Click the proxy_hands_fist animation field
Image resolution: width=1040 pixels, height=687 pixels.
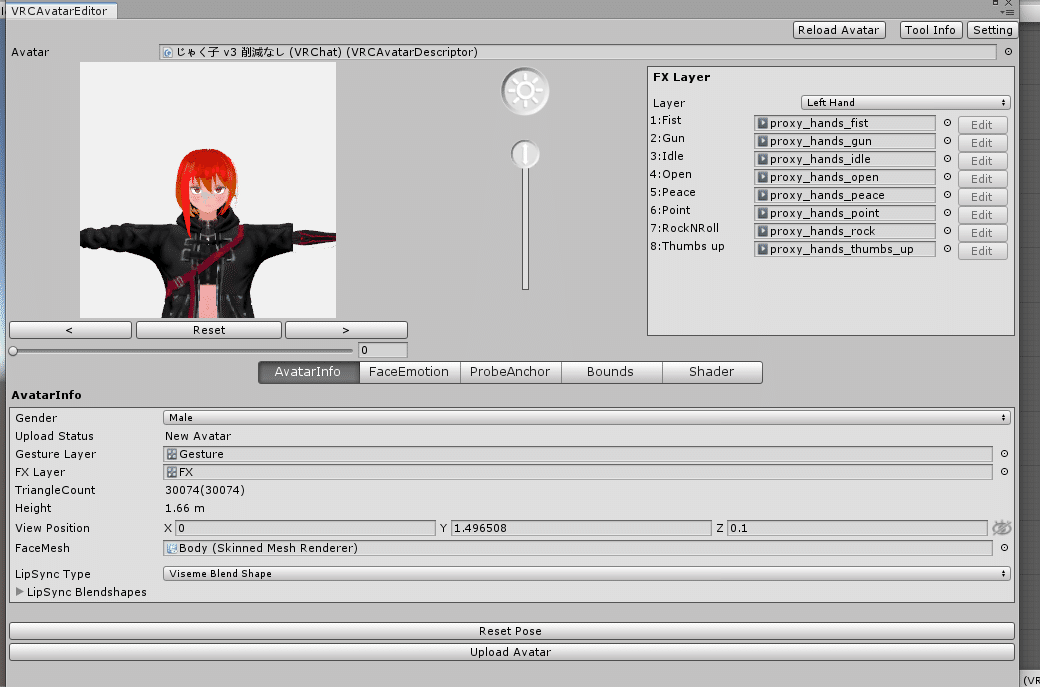845,123
